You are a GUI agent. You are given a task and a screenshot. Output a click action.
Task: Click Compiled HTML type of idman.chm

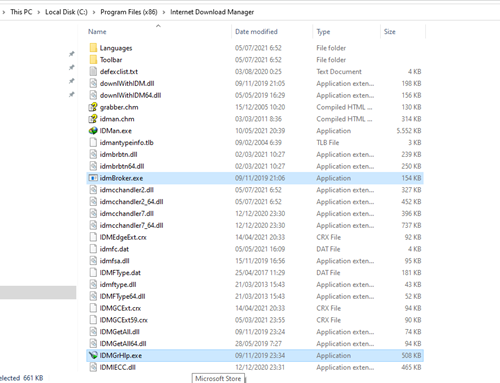pyautogui.click(x=344, y=119)
